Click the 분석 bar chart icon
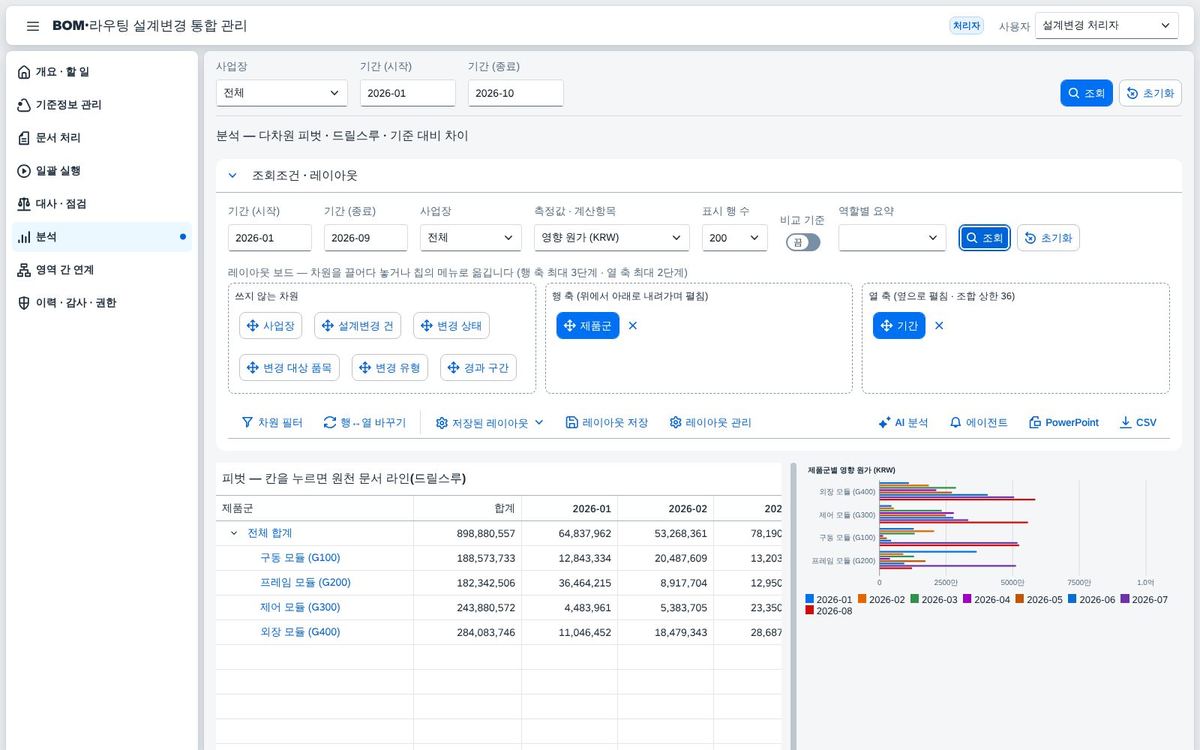This screenshot has height=750, width=1200. (x=25, y=237)
